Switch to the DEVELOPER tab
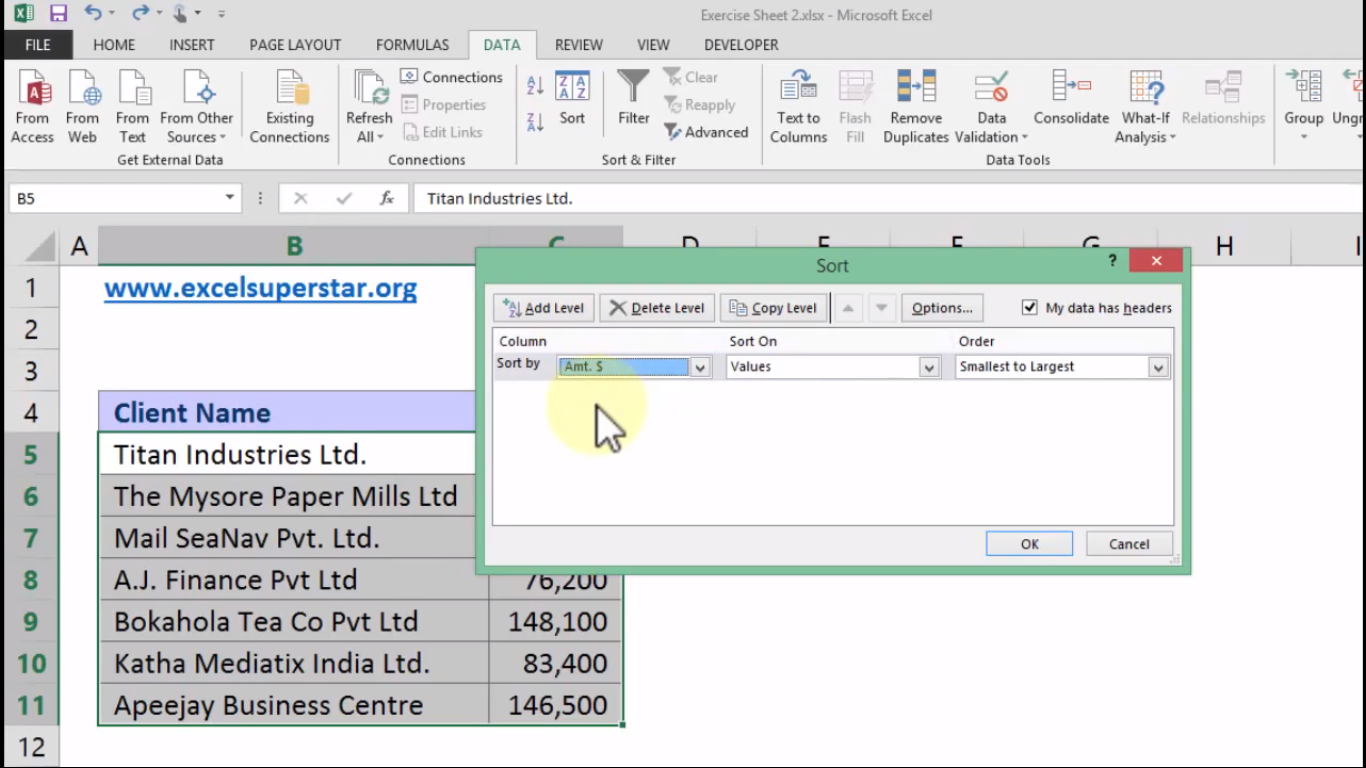Screen dimensions: 1366x768 pos(741,45)
